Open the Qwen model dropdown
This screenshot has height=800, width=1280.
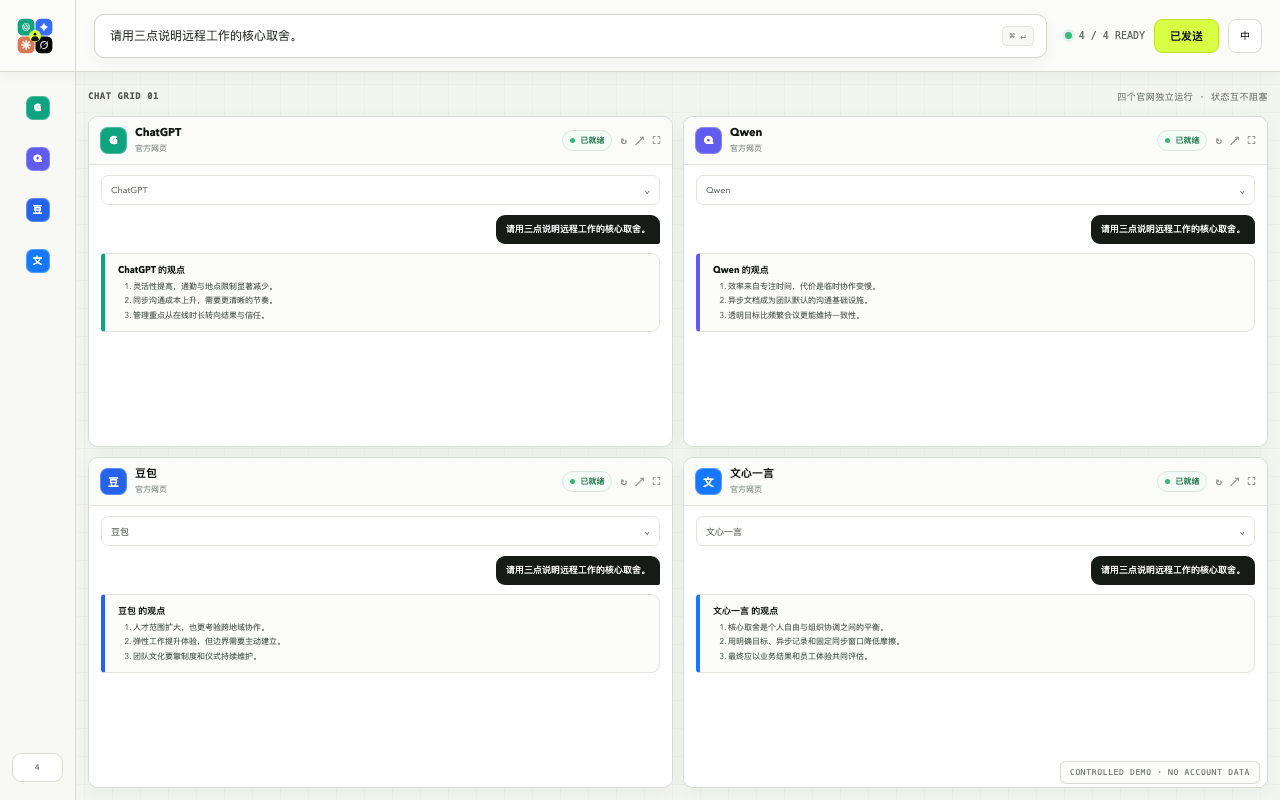[975, 190]
